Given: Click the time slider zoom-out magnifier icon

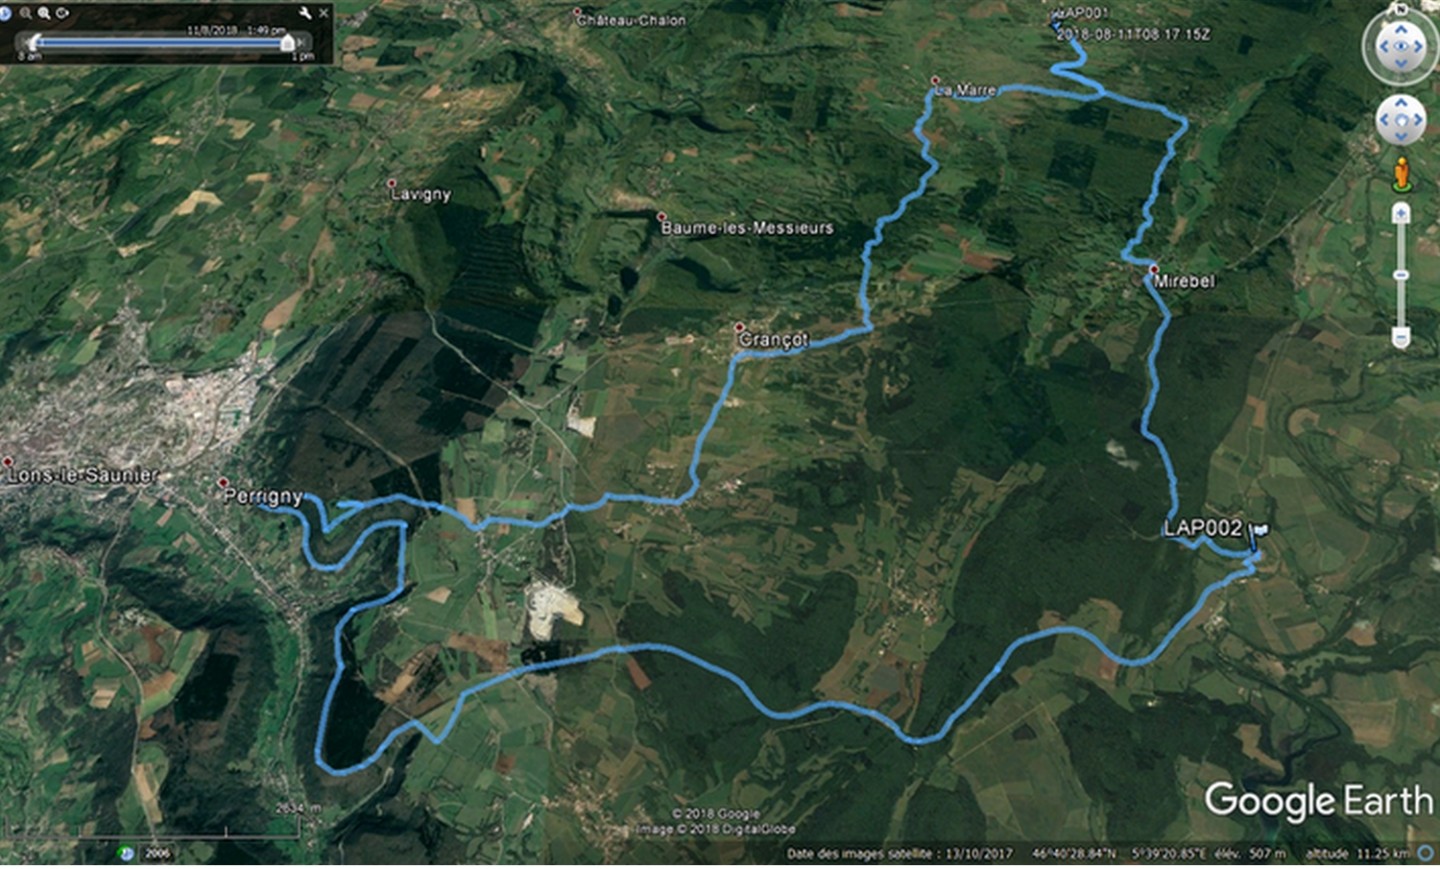Looking at the screenshot, I should click(25, 13).
